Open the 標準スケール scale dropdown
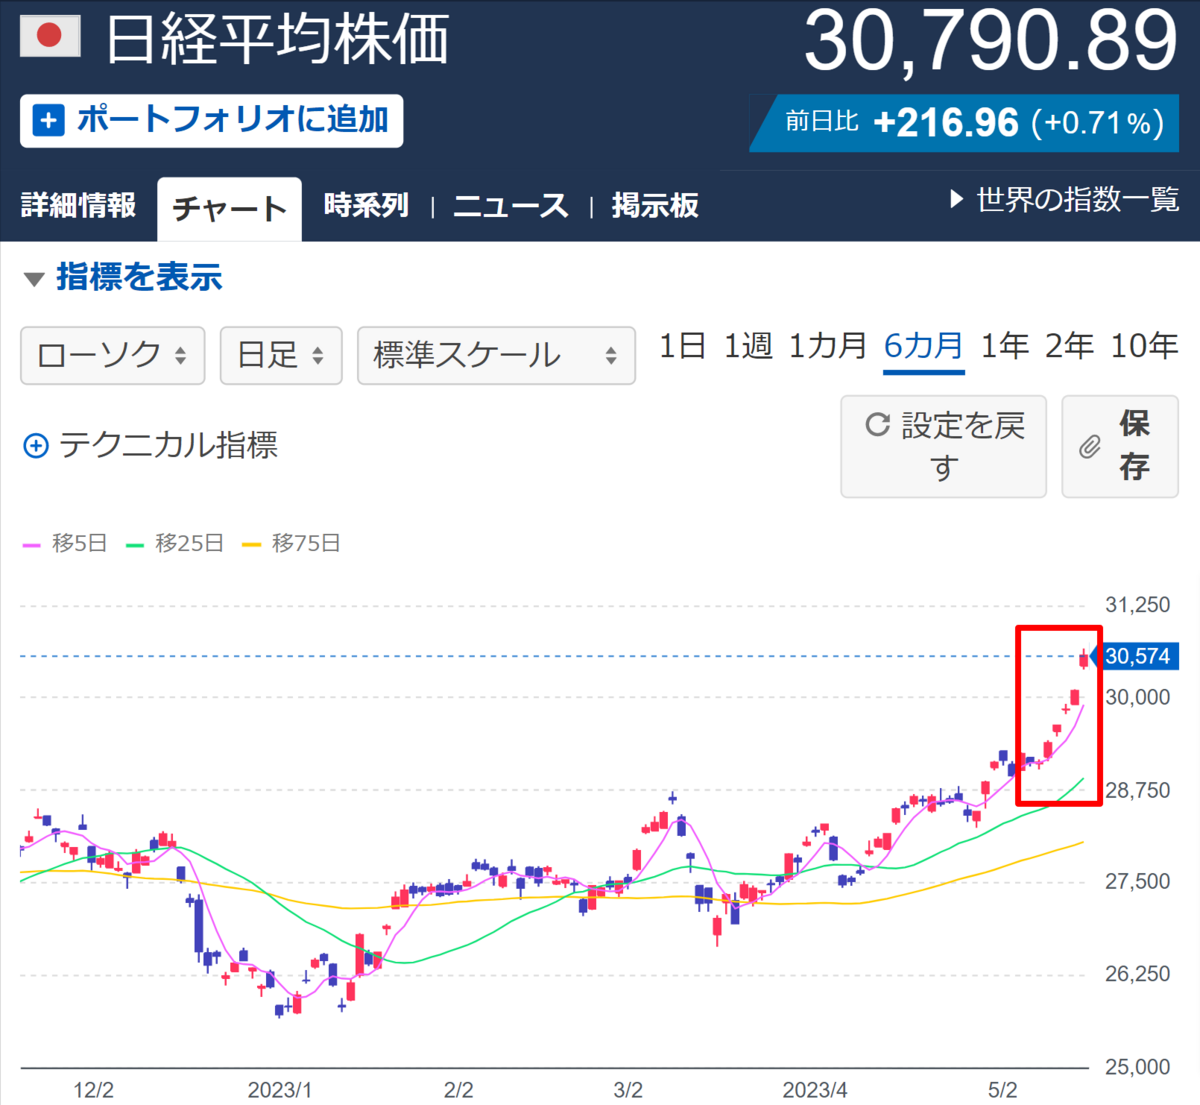This screenshot has height=1105, width=1200. (x=496, y=355)
